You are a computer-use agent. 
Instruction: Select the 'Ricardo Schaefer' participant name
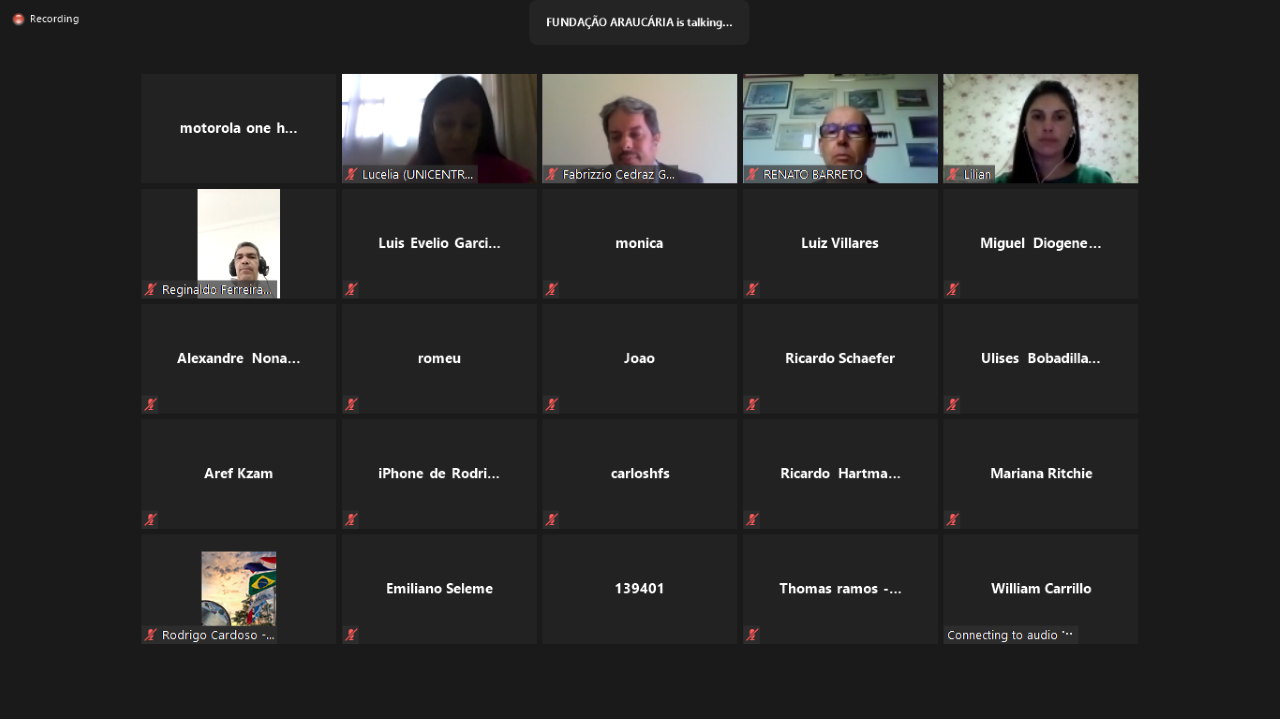tap(840, 358)
